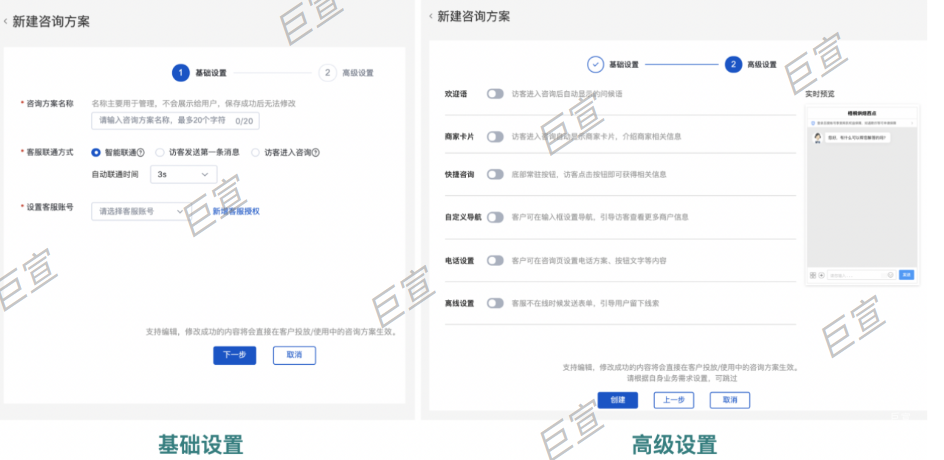The height and width of the screenshot is (460, 944).
Task: Click 客服联通方式 label
Action: 49,152
